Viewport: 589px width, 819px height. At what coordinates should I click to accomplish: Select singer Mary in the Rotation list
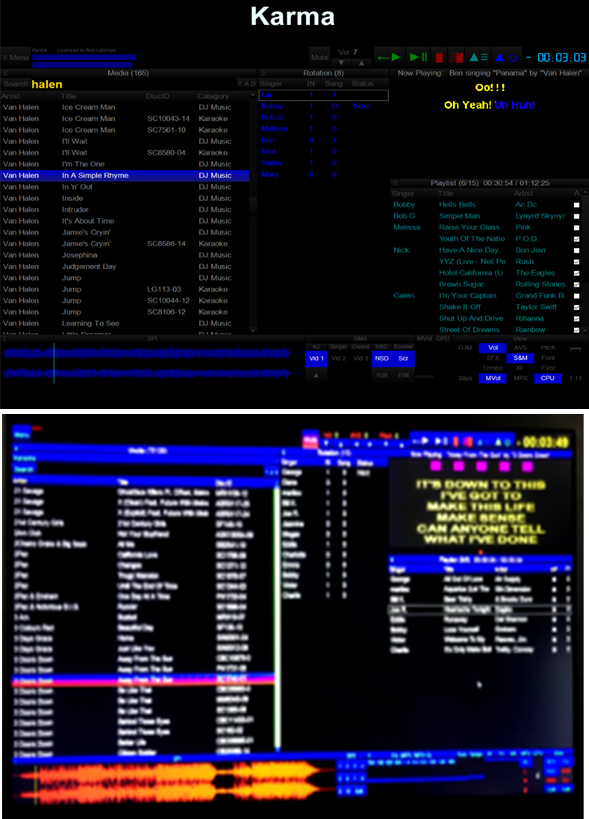pos(324,174)
